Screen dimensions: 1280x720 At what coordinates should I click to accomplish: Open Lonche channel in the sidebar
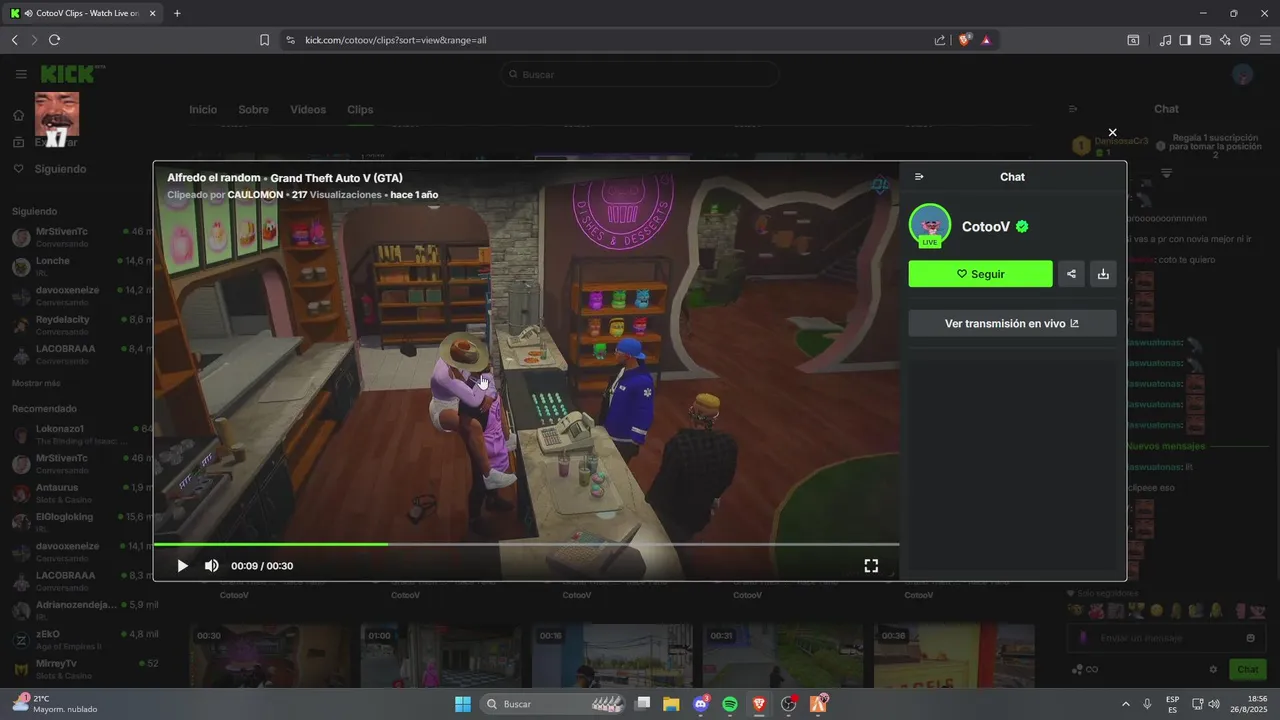[x=80, y=265]
